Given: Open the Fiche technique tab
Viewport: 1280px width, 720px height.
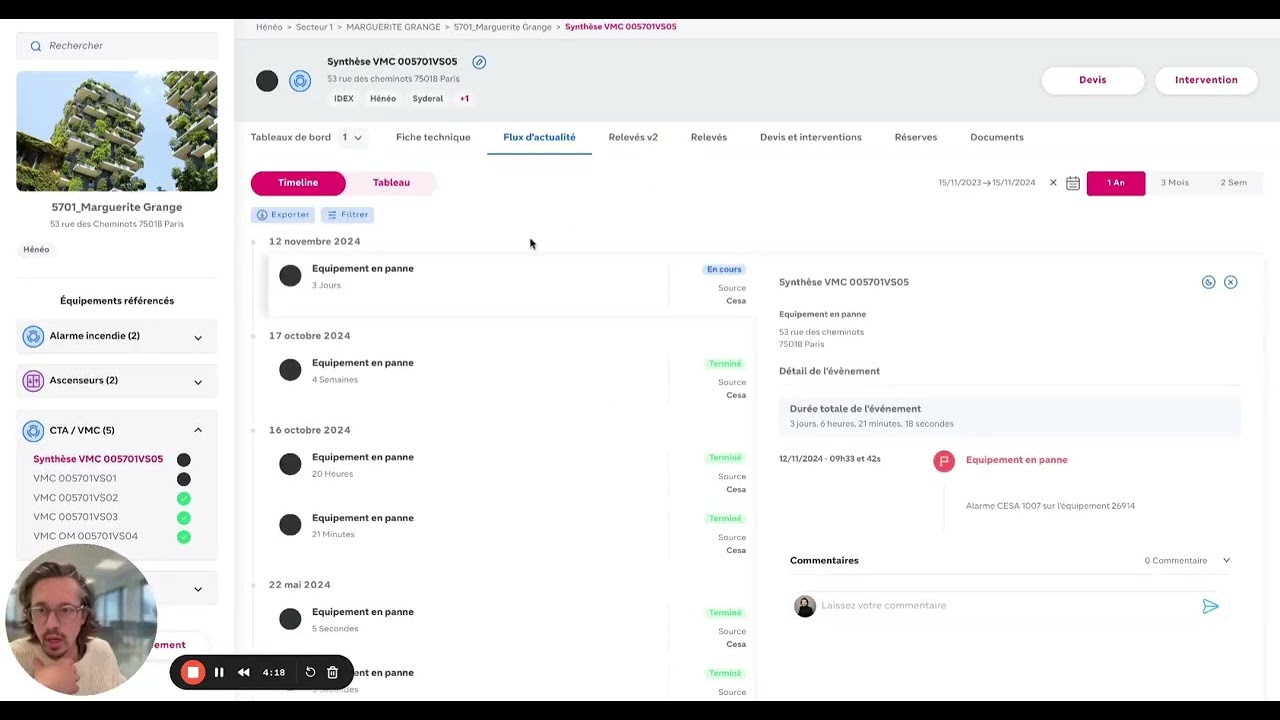Looking at the screenshot, I should coord(433,137).
